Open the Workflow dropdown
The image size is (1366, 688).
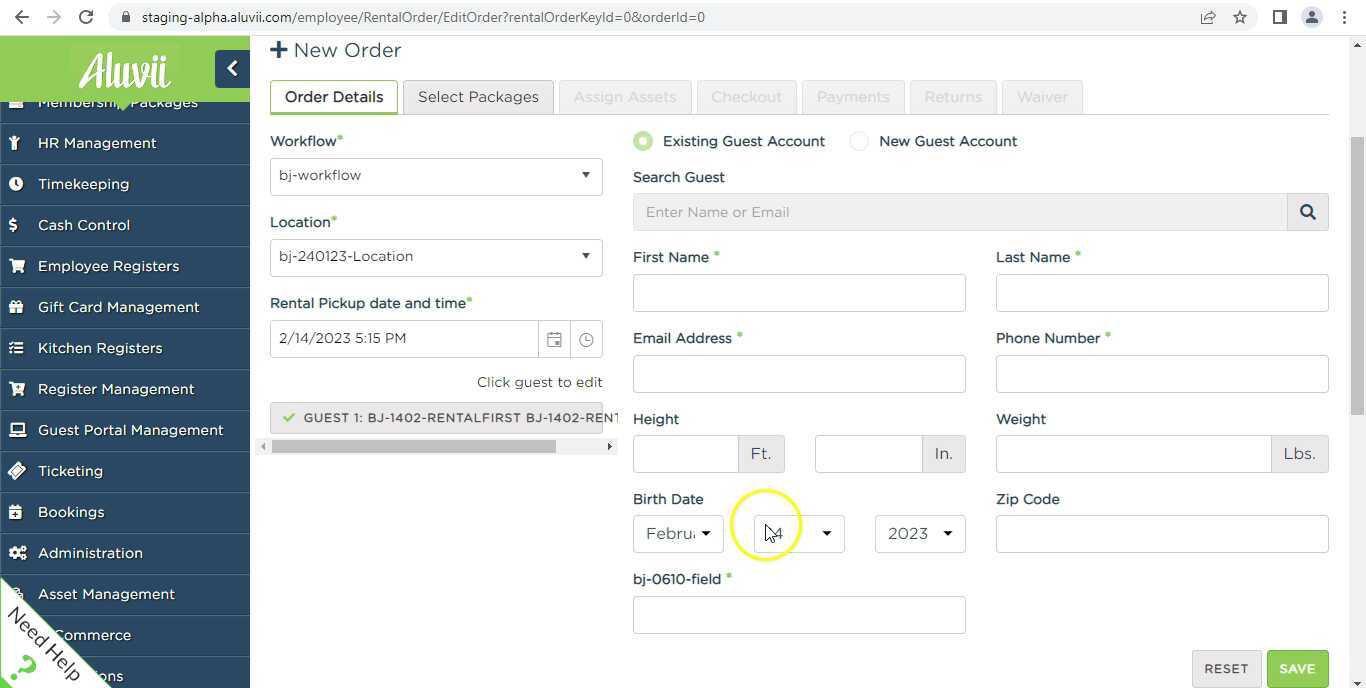coord(435,175)
